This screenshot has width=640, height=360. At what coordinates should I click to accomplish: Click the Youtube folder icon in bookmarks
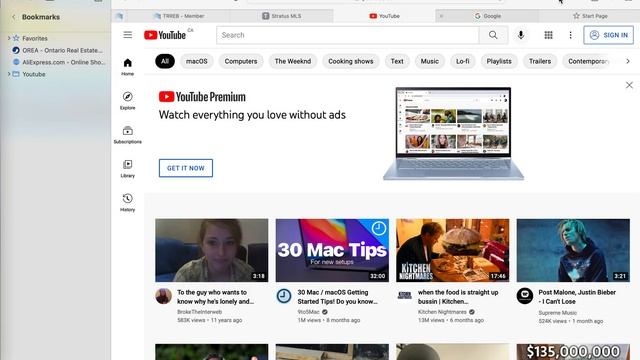coord(16,74)
